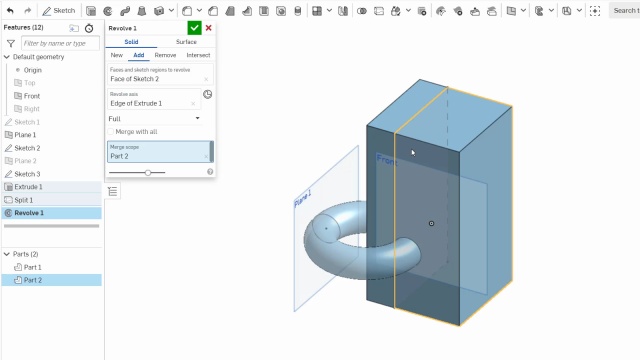Cancel Revolve 1 with red X

click(x=209, y=28)
